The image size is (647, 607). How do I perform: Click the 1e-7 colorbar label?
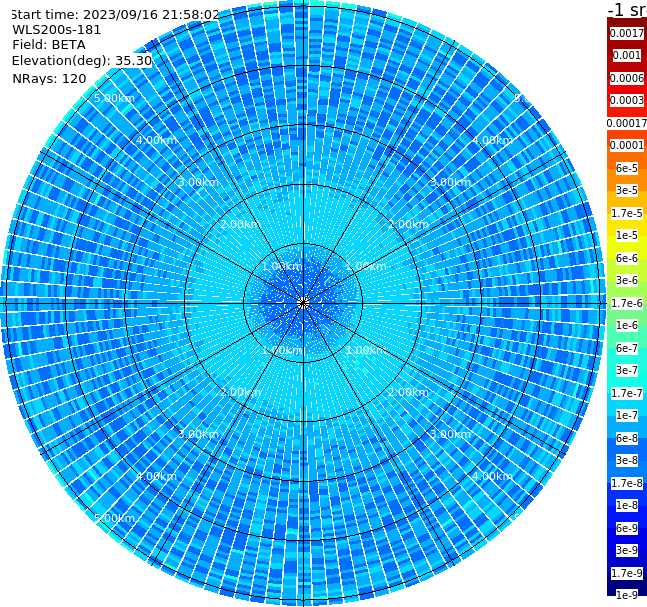(627, 415)
